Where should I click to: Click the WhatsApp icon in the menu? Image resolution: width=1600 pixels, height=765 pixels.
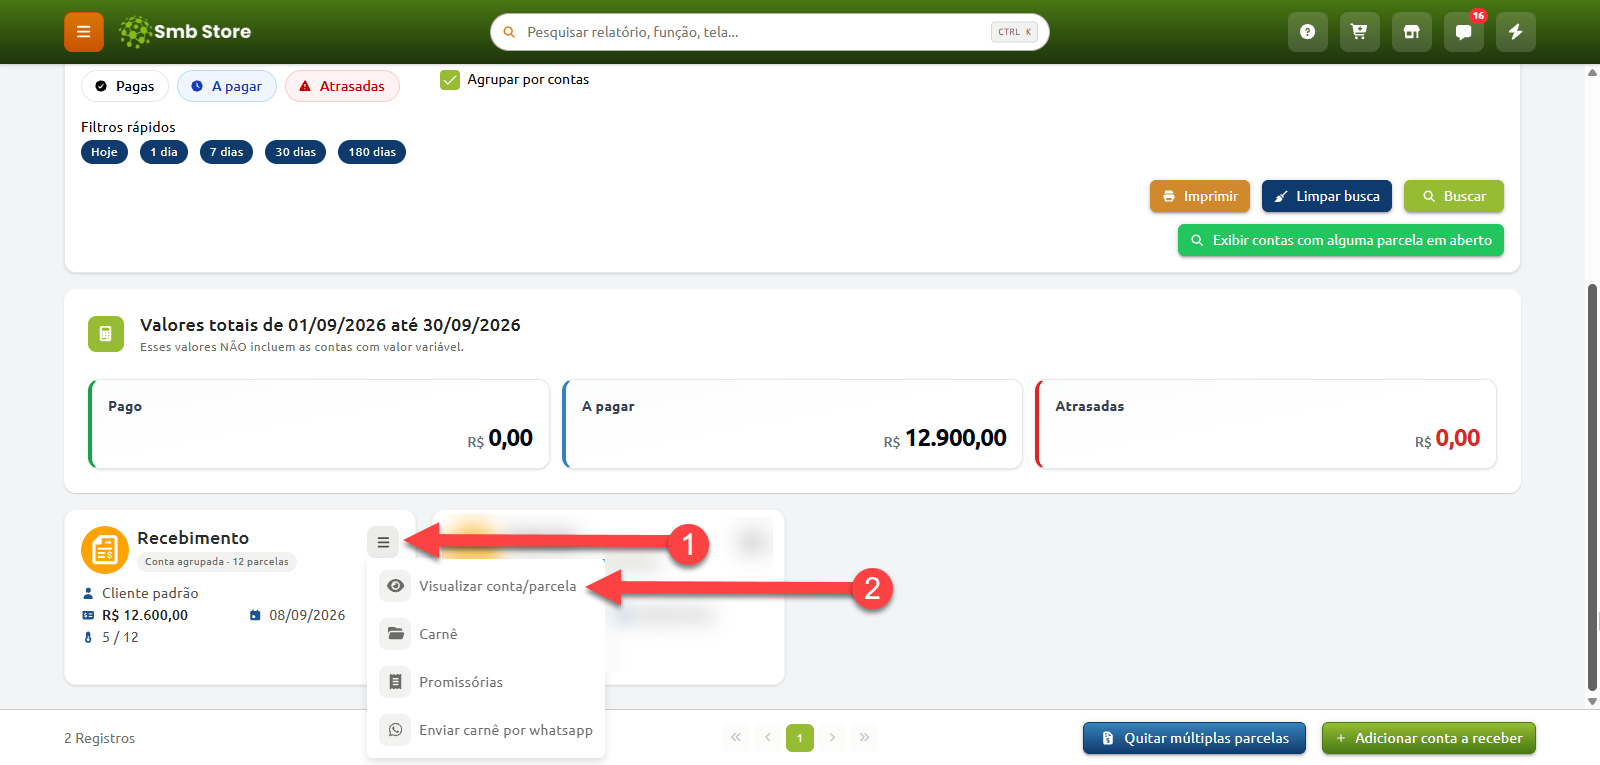396,730
